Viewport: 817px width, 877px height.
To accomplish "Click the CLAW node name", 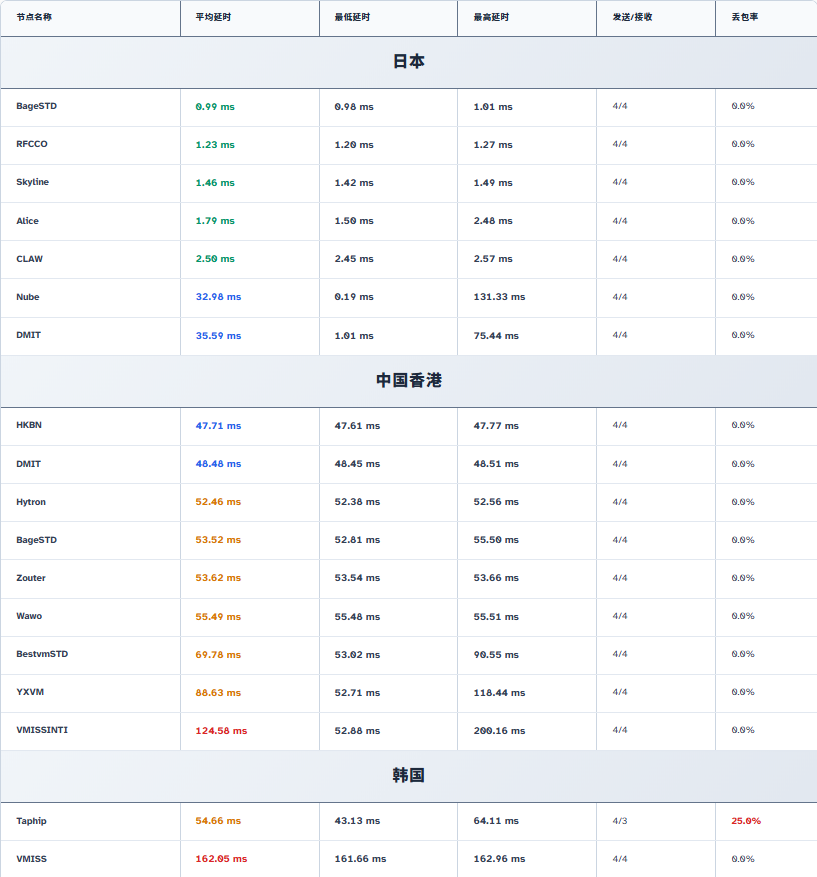I will click(29, 259).
